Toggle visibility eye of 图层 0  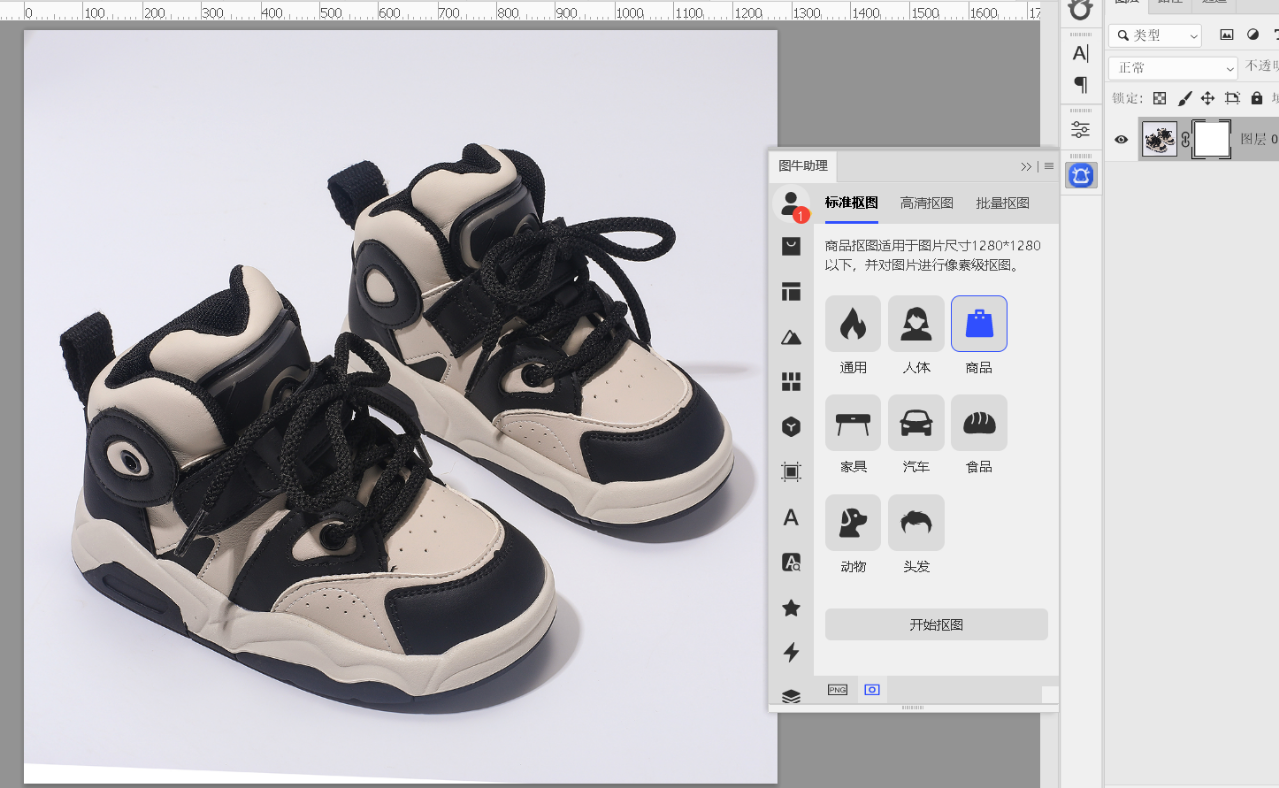(x=1121, y=140)
